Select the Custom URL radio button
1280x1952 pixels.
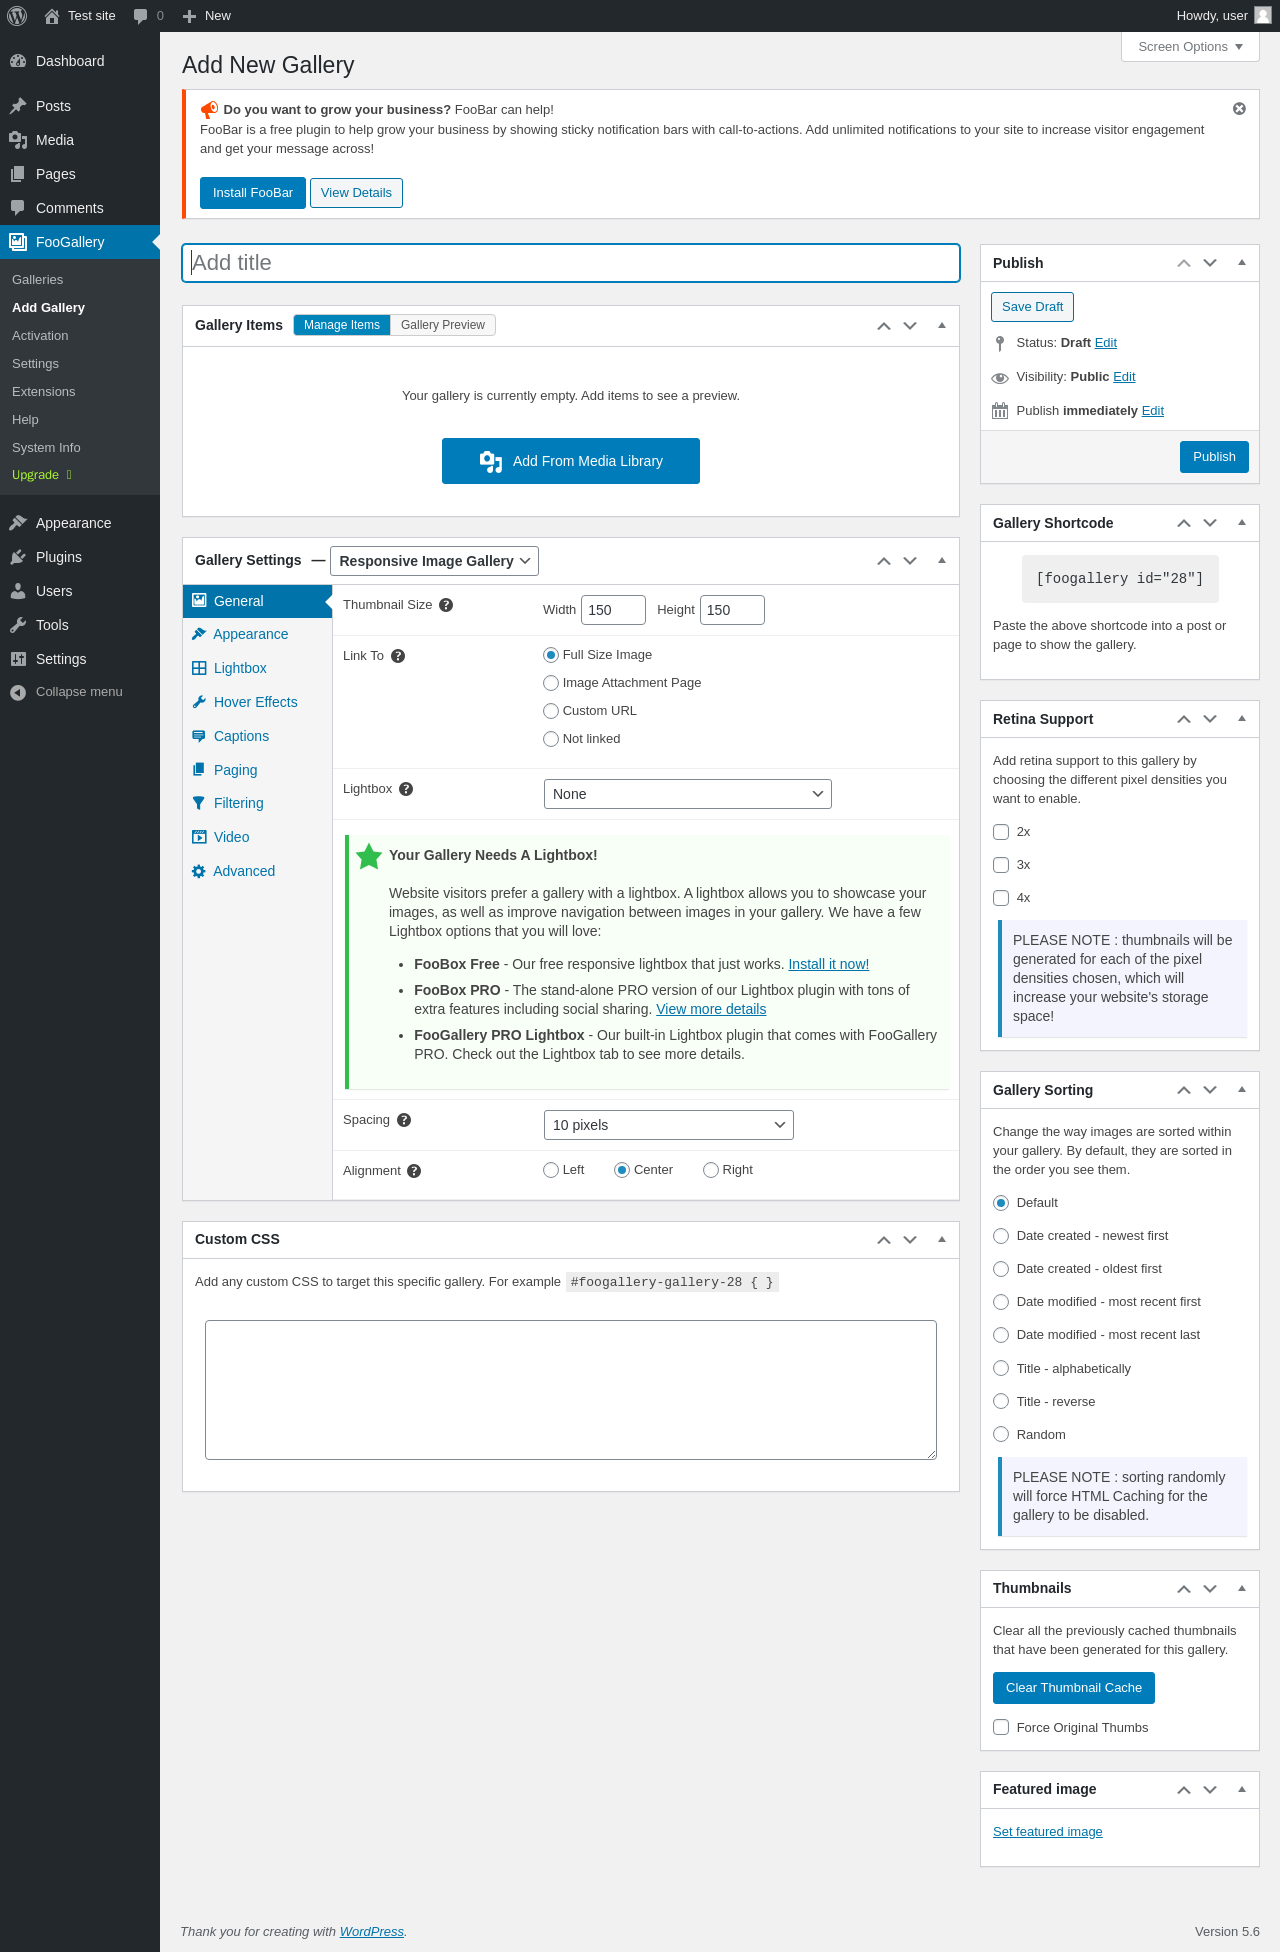click(551, 711)
